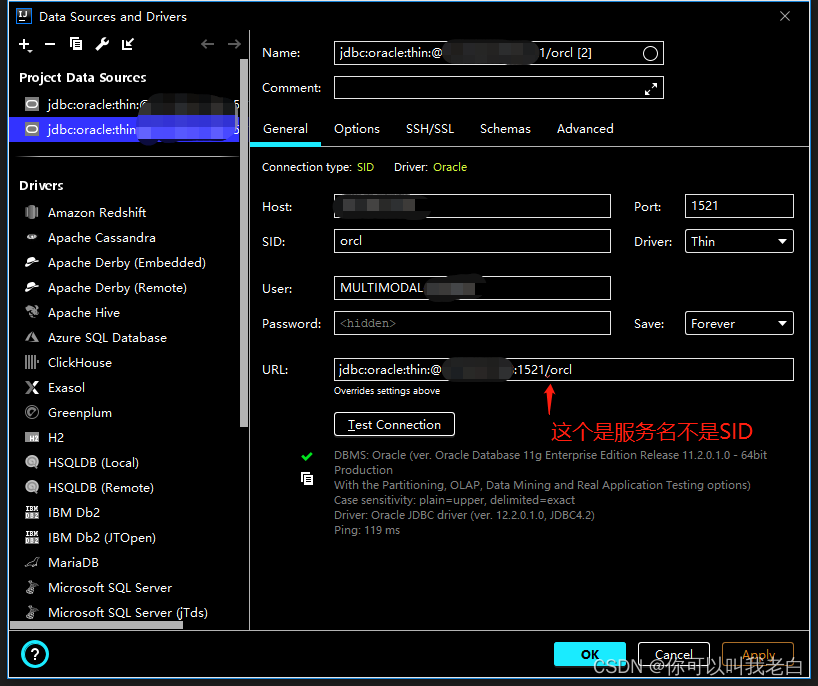This screenshot has height=686, width=818.
Task: Navigate back with left arrow
Action: tap(208, 44)
